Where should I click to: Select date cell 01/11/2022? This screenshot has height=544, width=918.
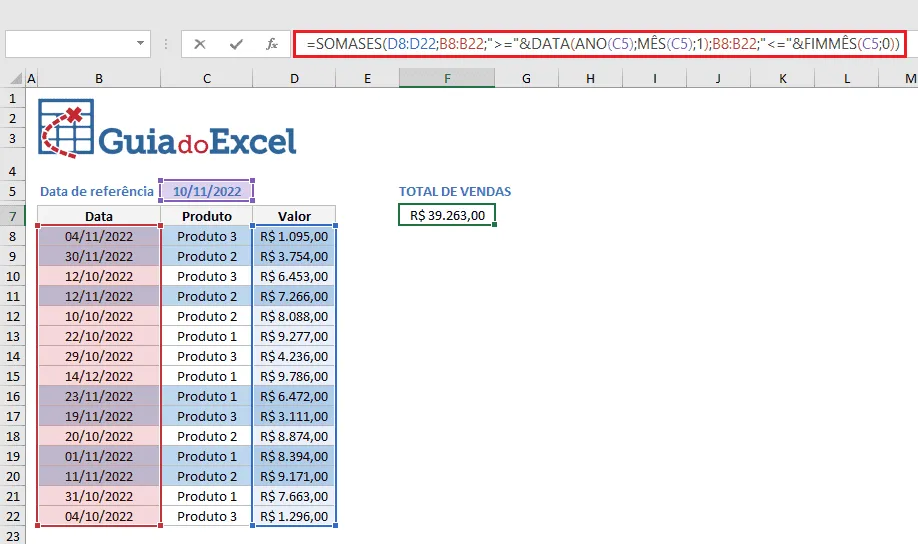(99, 456)
